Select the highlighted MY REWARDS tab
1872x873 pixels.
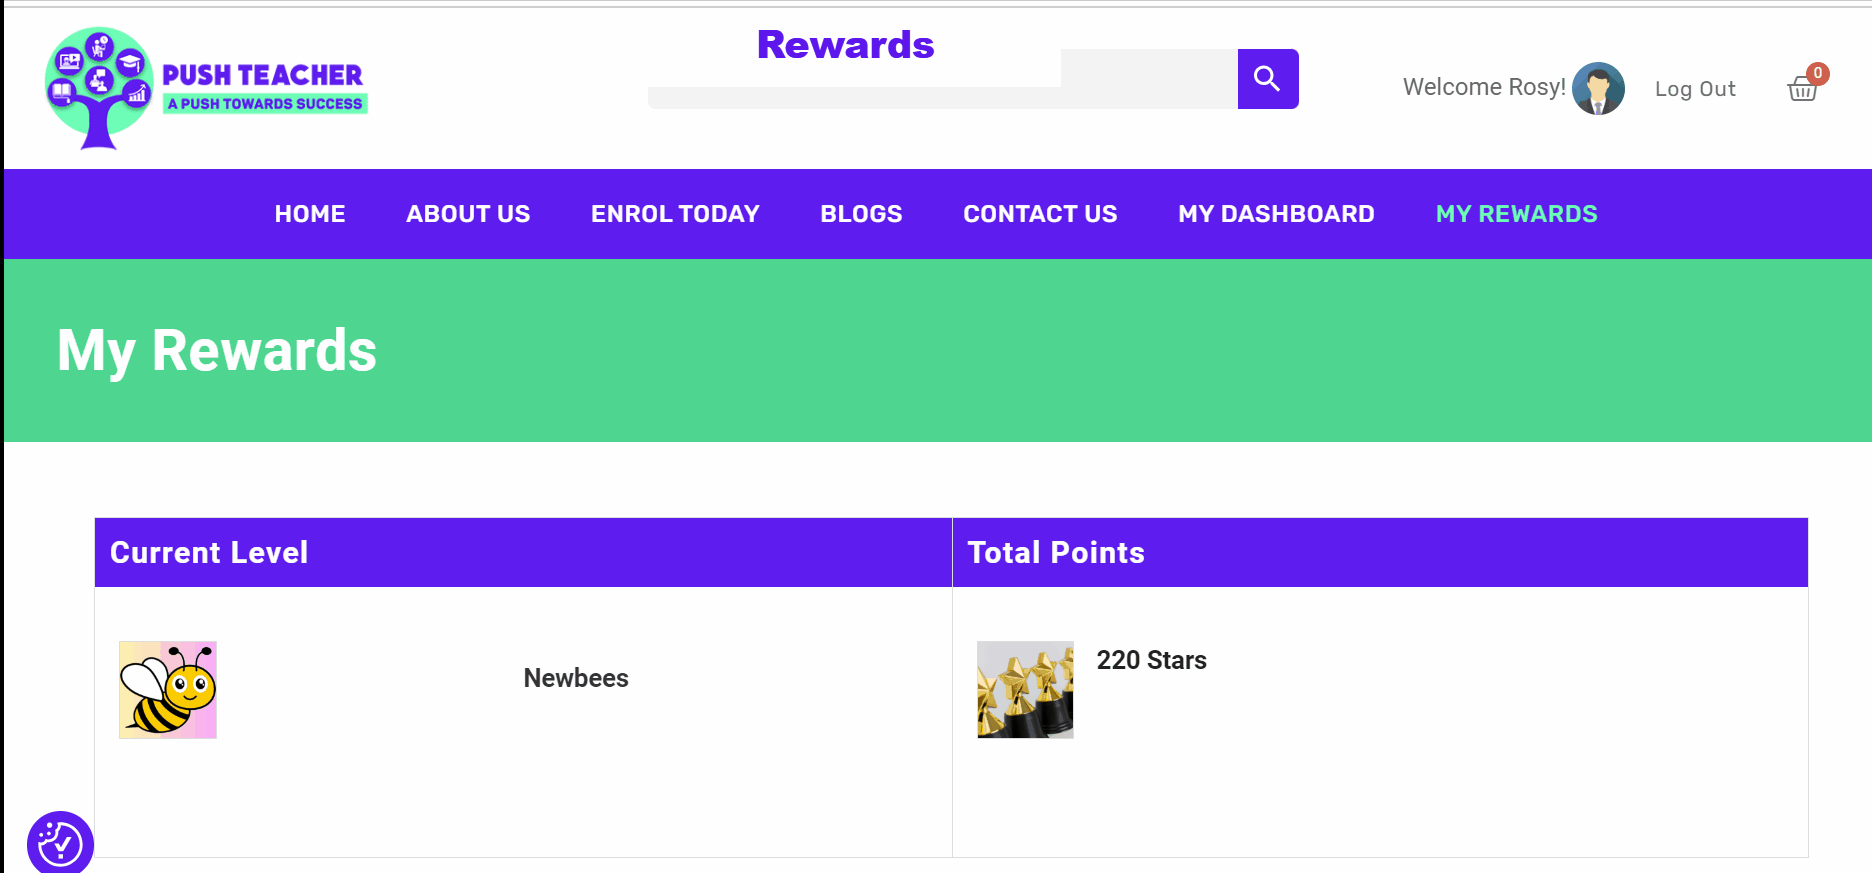(x=1516, y=213)
